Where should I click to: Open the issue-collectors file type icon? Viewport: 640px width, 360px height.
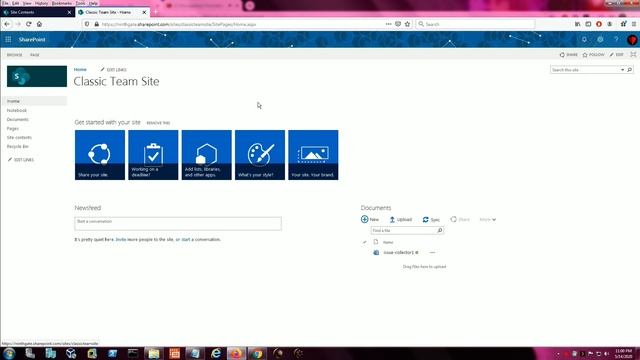tap(376, 253)
